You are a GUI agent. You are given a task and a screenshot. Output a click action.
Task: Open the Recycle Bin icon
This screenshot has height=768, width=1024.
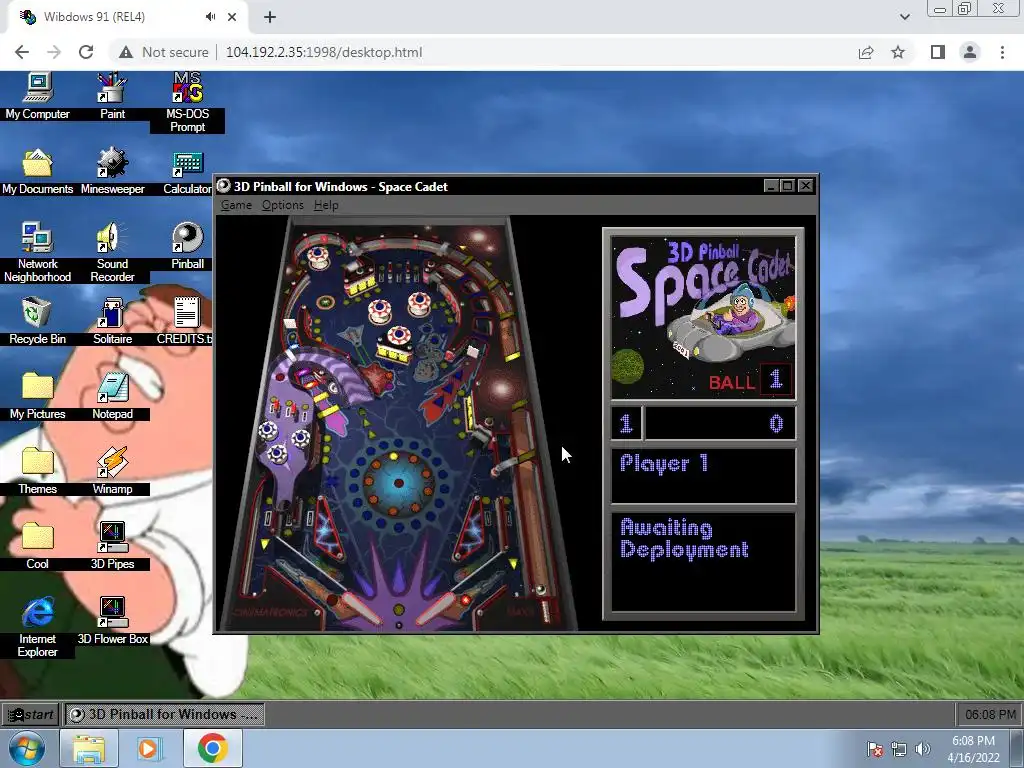coord(37,321)
